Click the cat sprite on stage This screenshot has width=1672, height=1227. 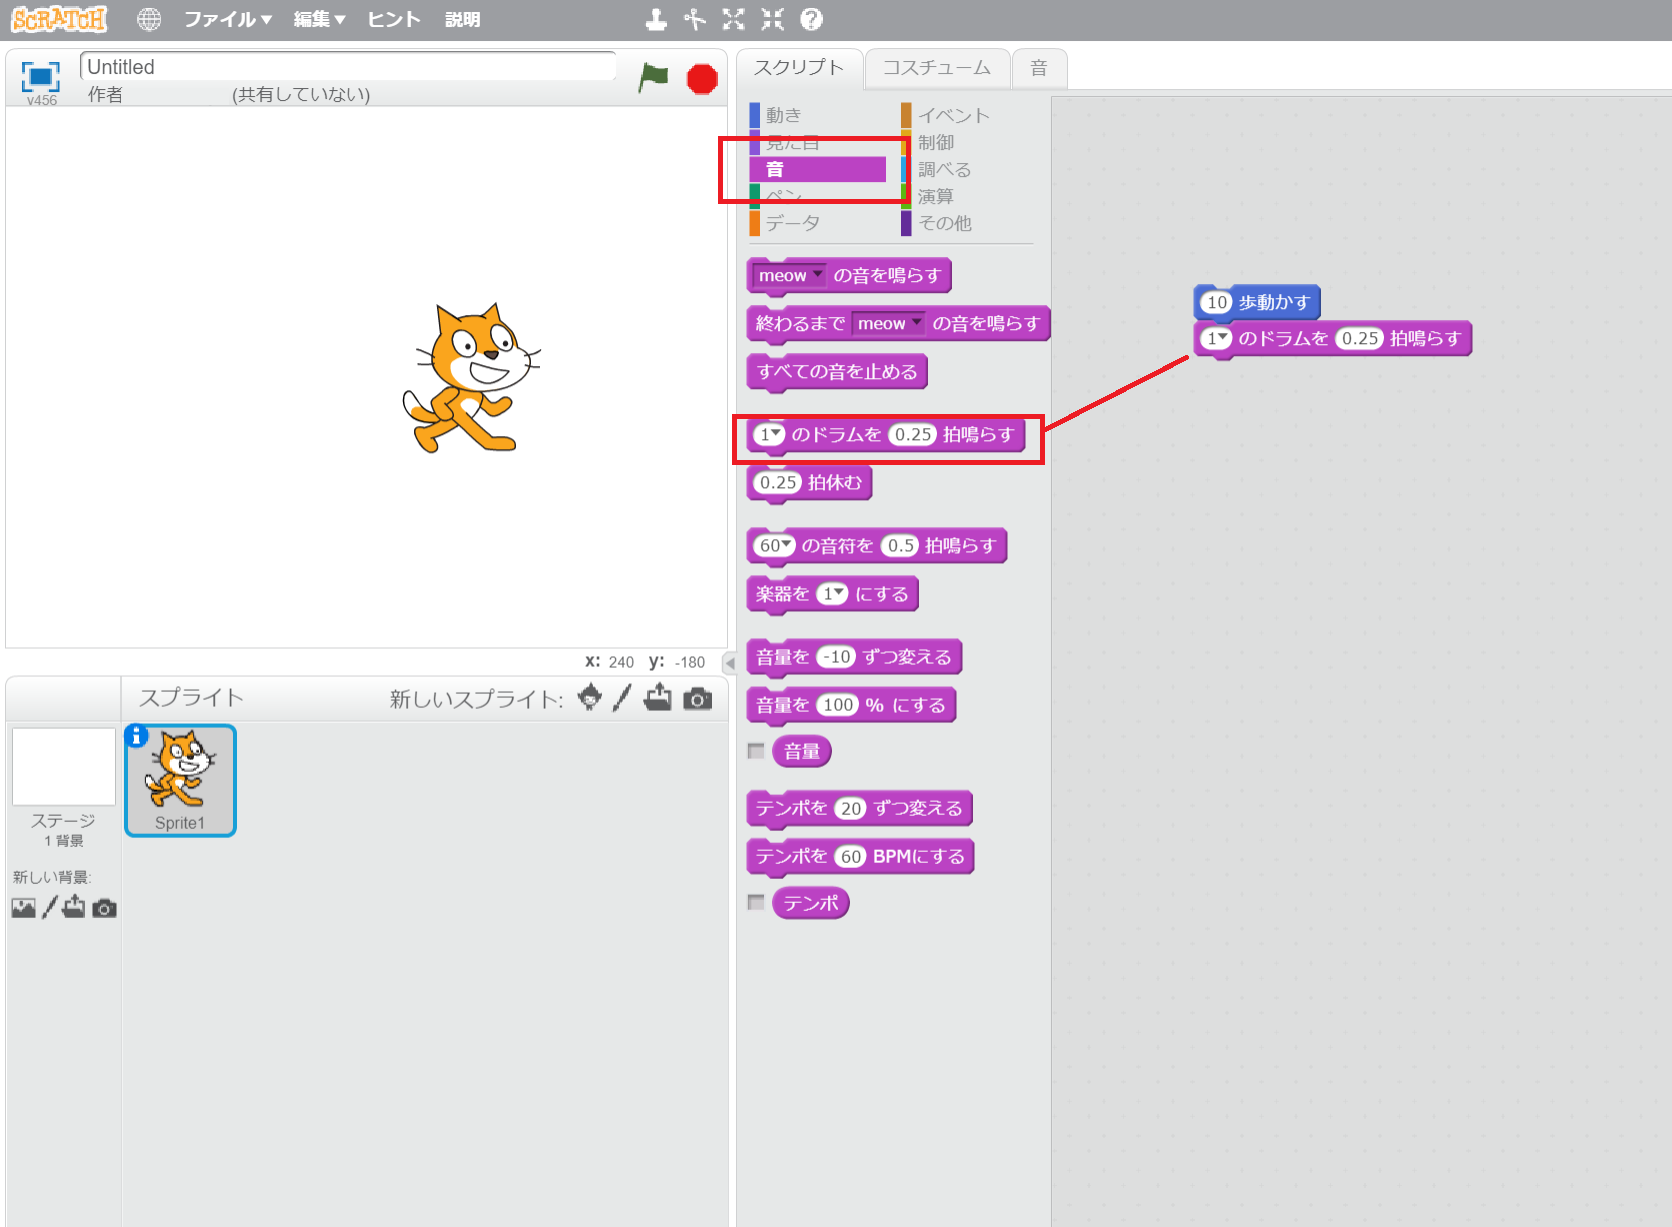pyautogui.click(x=472, y=378)
